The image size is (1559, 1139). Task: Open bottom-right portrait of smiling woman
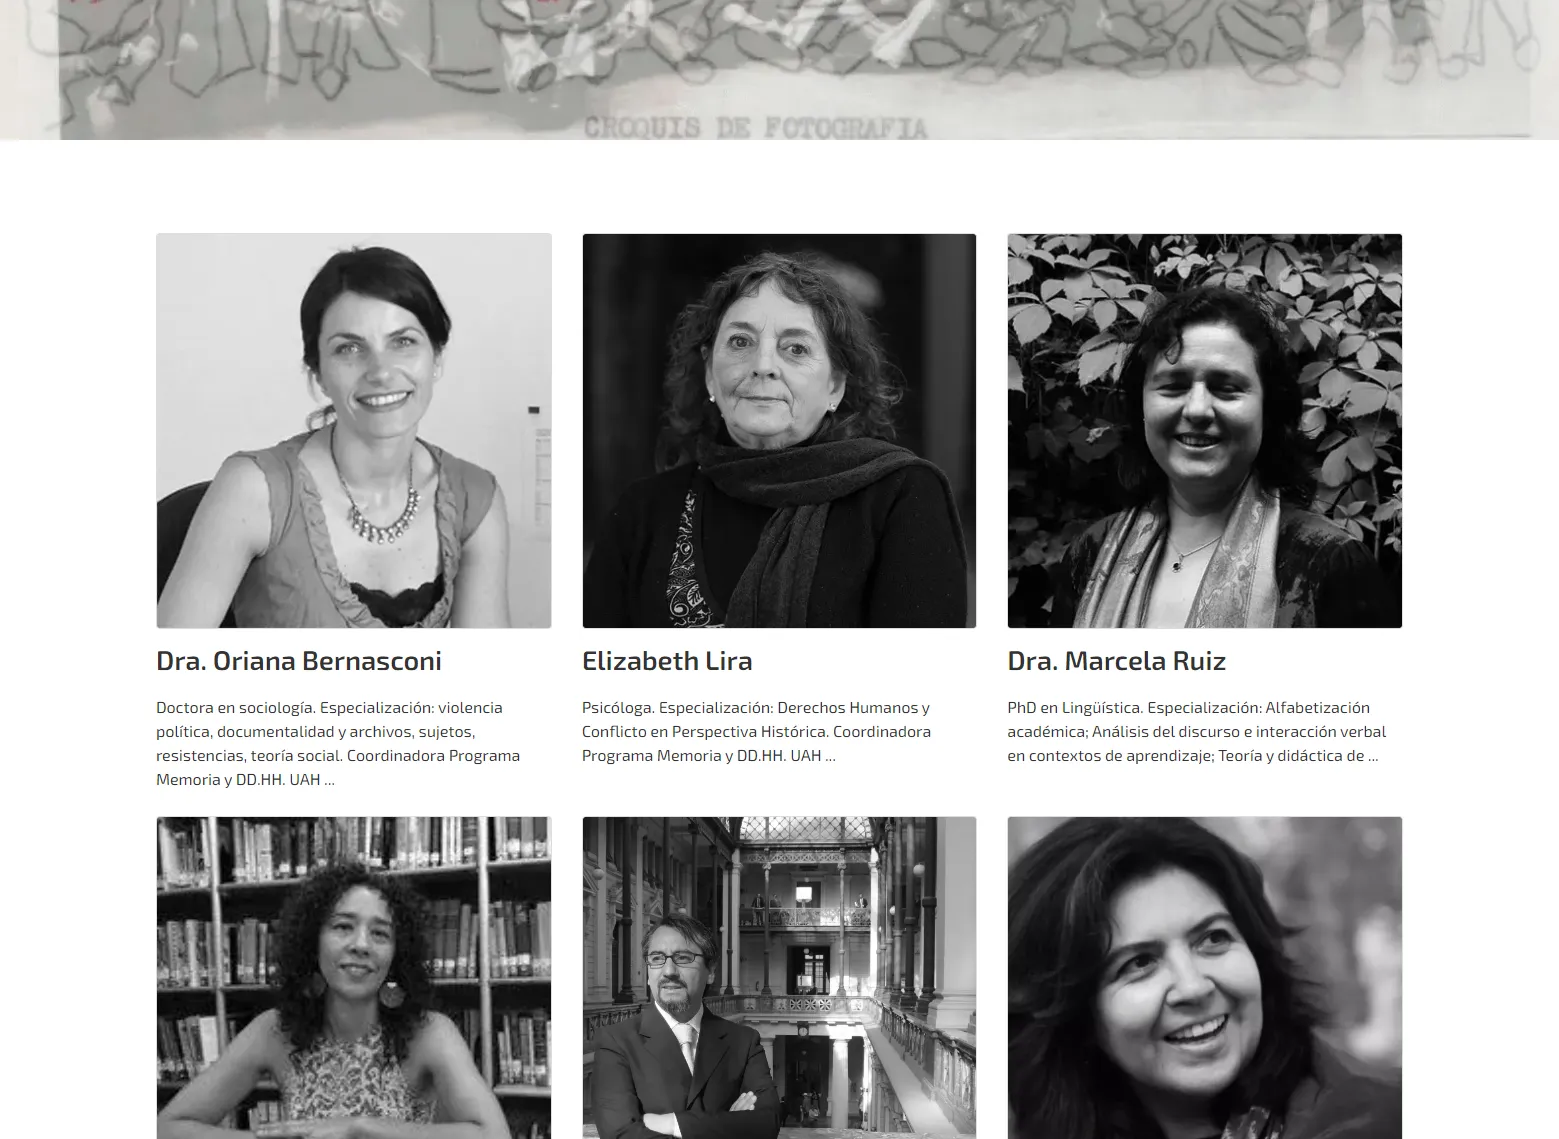1205,978
